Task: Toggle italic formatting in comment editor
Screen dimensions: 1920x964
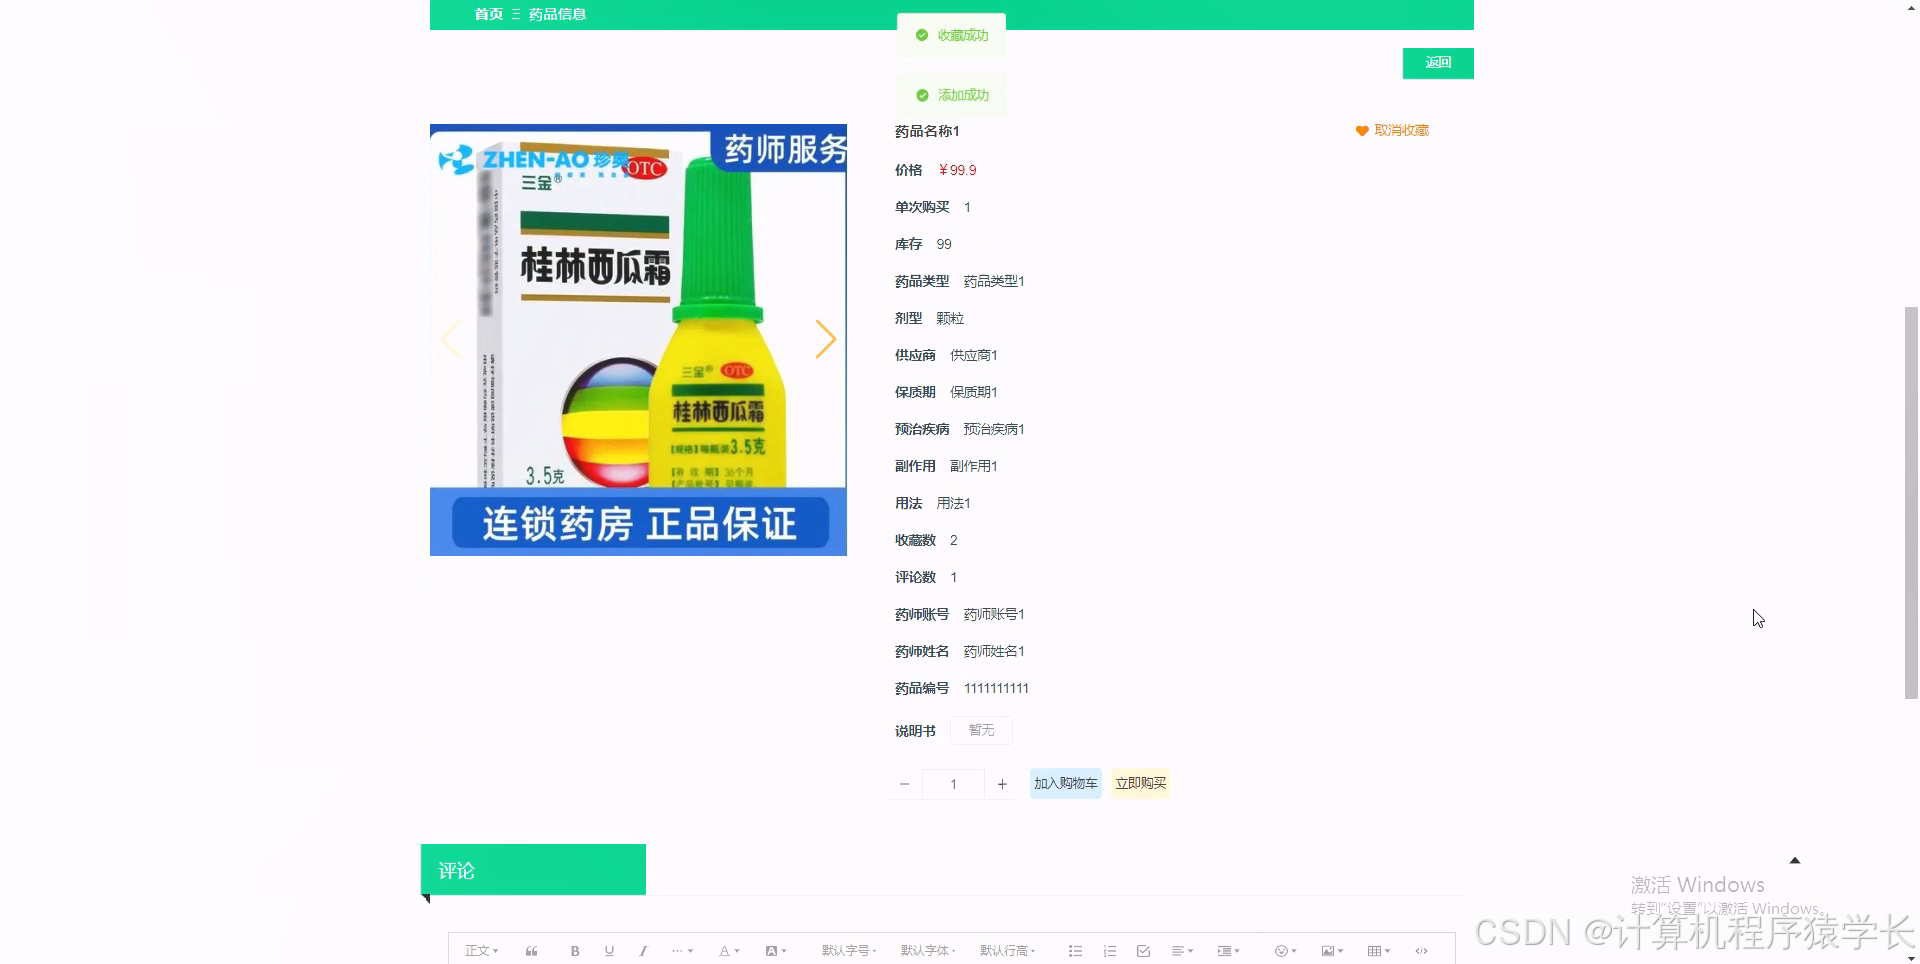Action: (643, 951)
